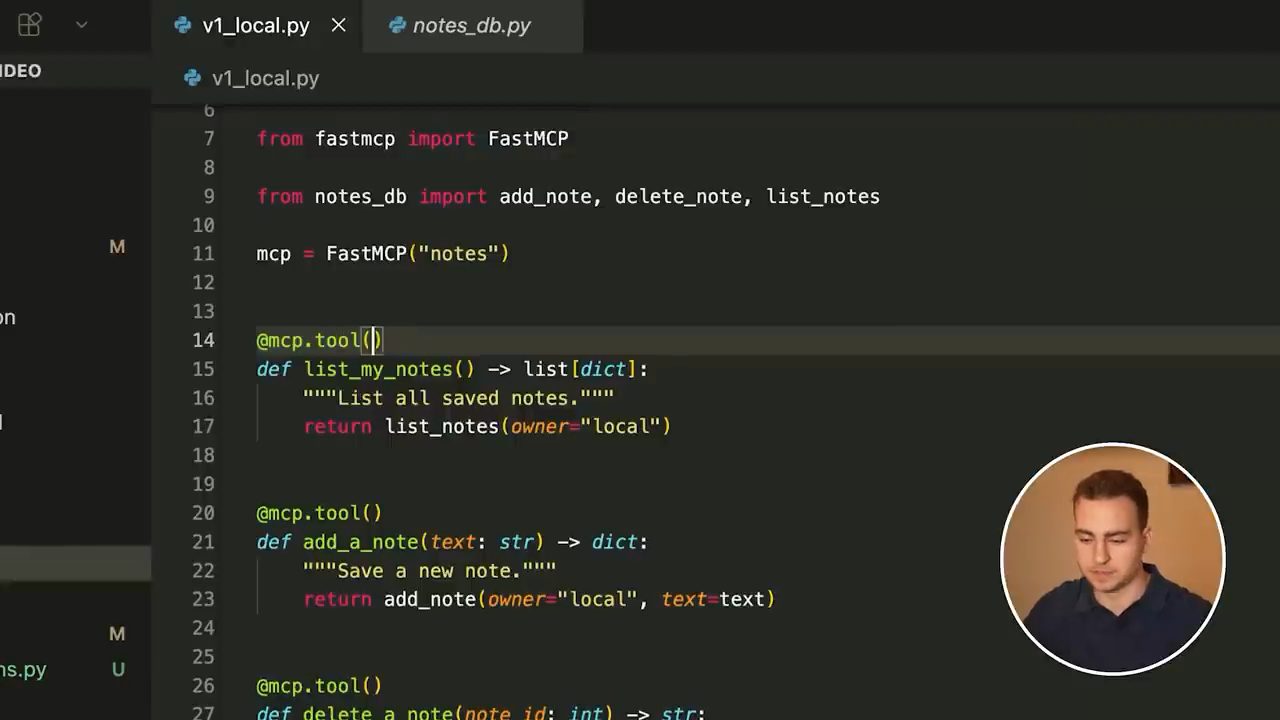Click list_notes in the line 9 import
Viewport: 1280px width, 720px height.
tap(823, 197)
